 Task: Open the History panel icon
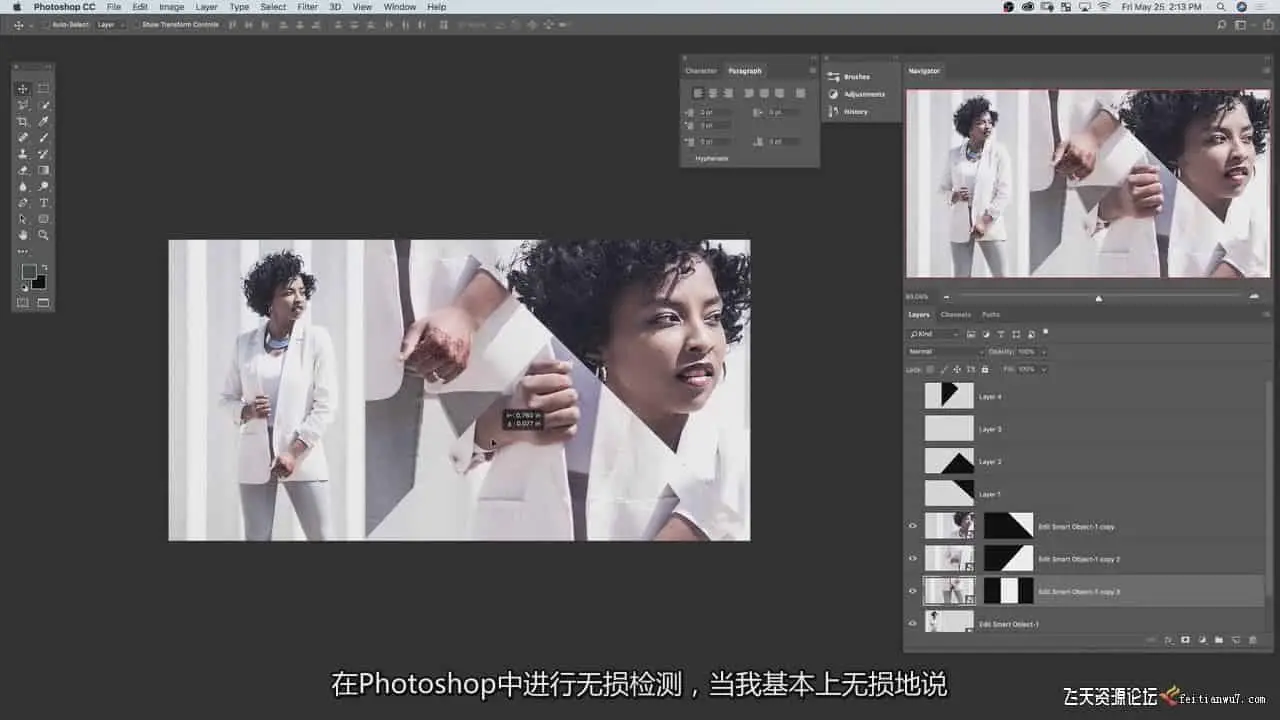click(x=834, y=111)
